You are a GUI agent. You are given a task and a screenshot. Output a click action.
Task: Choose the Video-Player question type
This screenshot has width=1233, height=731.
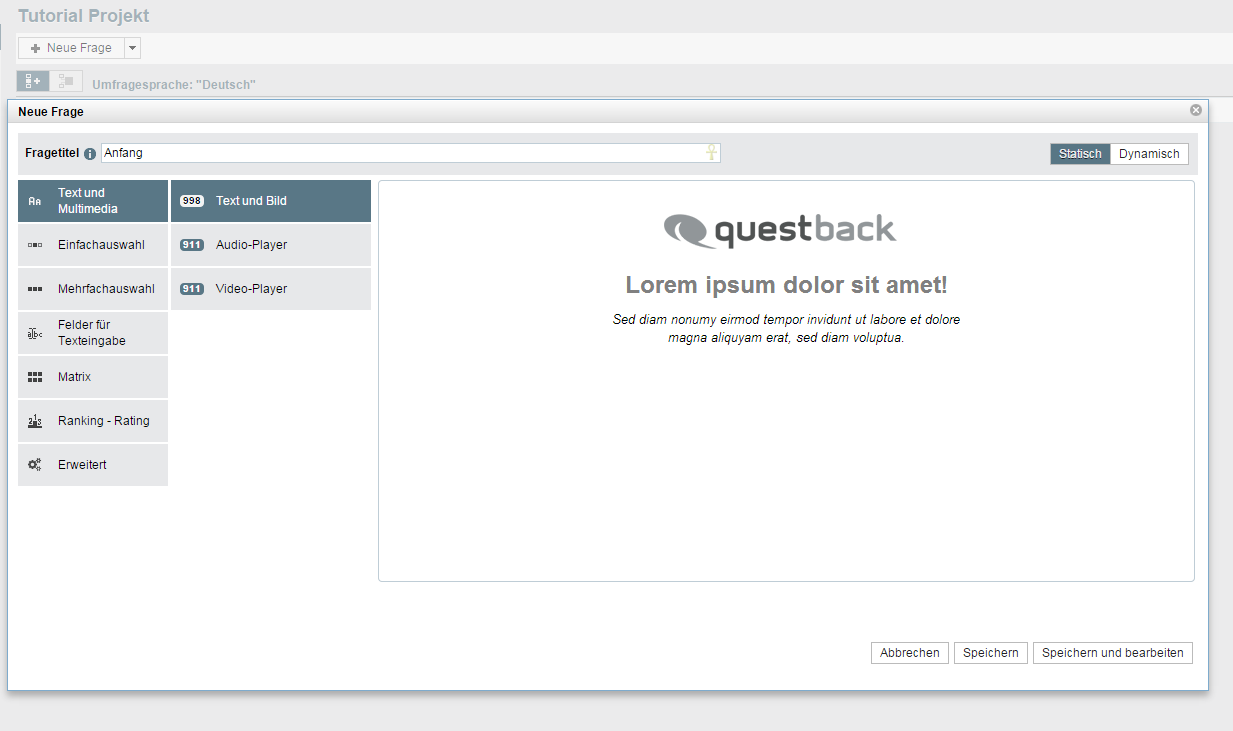point(271,289)
